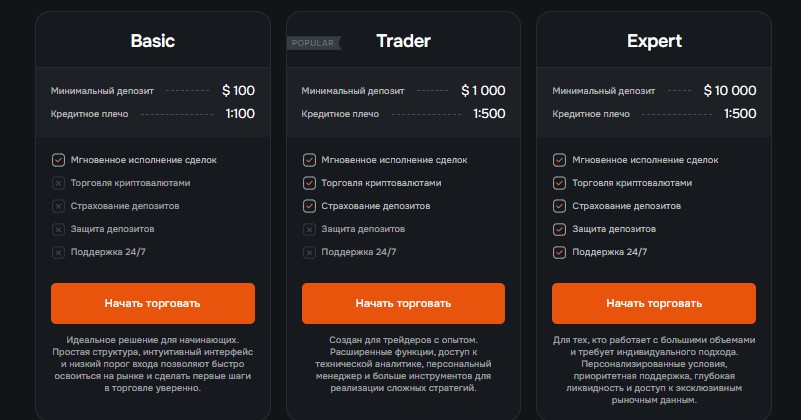Click the 1:100 leverage value in Basic

pos(240,113)
